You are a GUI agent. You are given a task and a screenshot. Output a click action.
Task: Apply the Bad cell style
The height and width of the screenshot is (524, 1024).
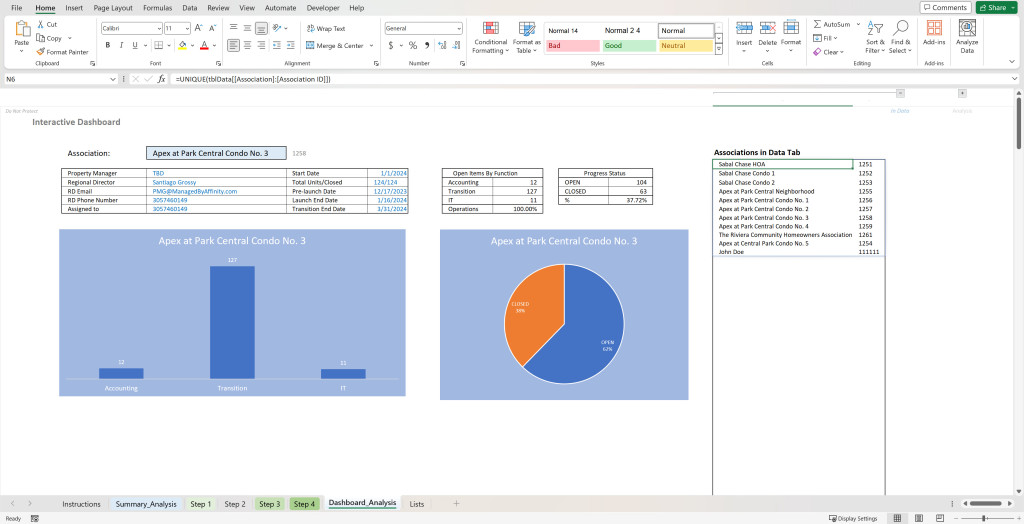pyautogui.click(x=573, y=46)
